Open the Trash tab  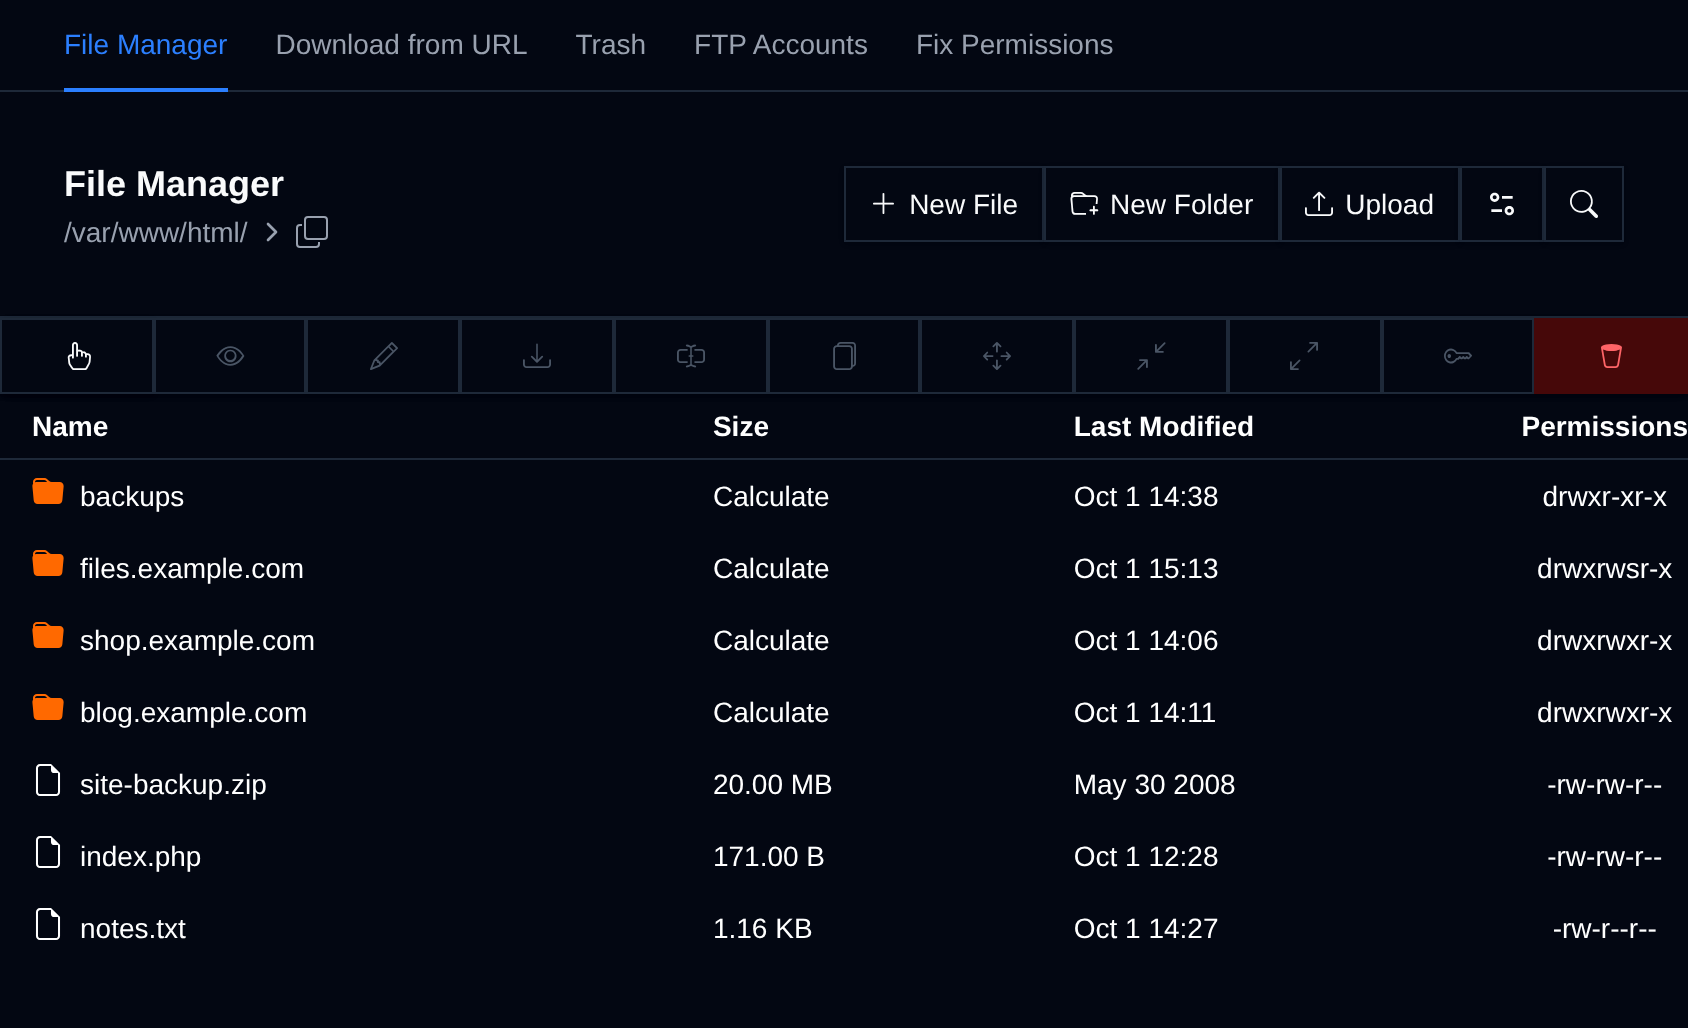tap(611, 45)
